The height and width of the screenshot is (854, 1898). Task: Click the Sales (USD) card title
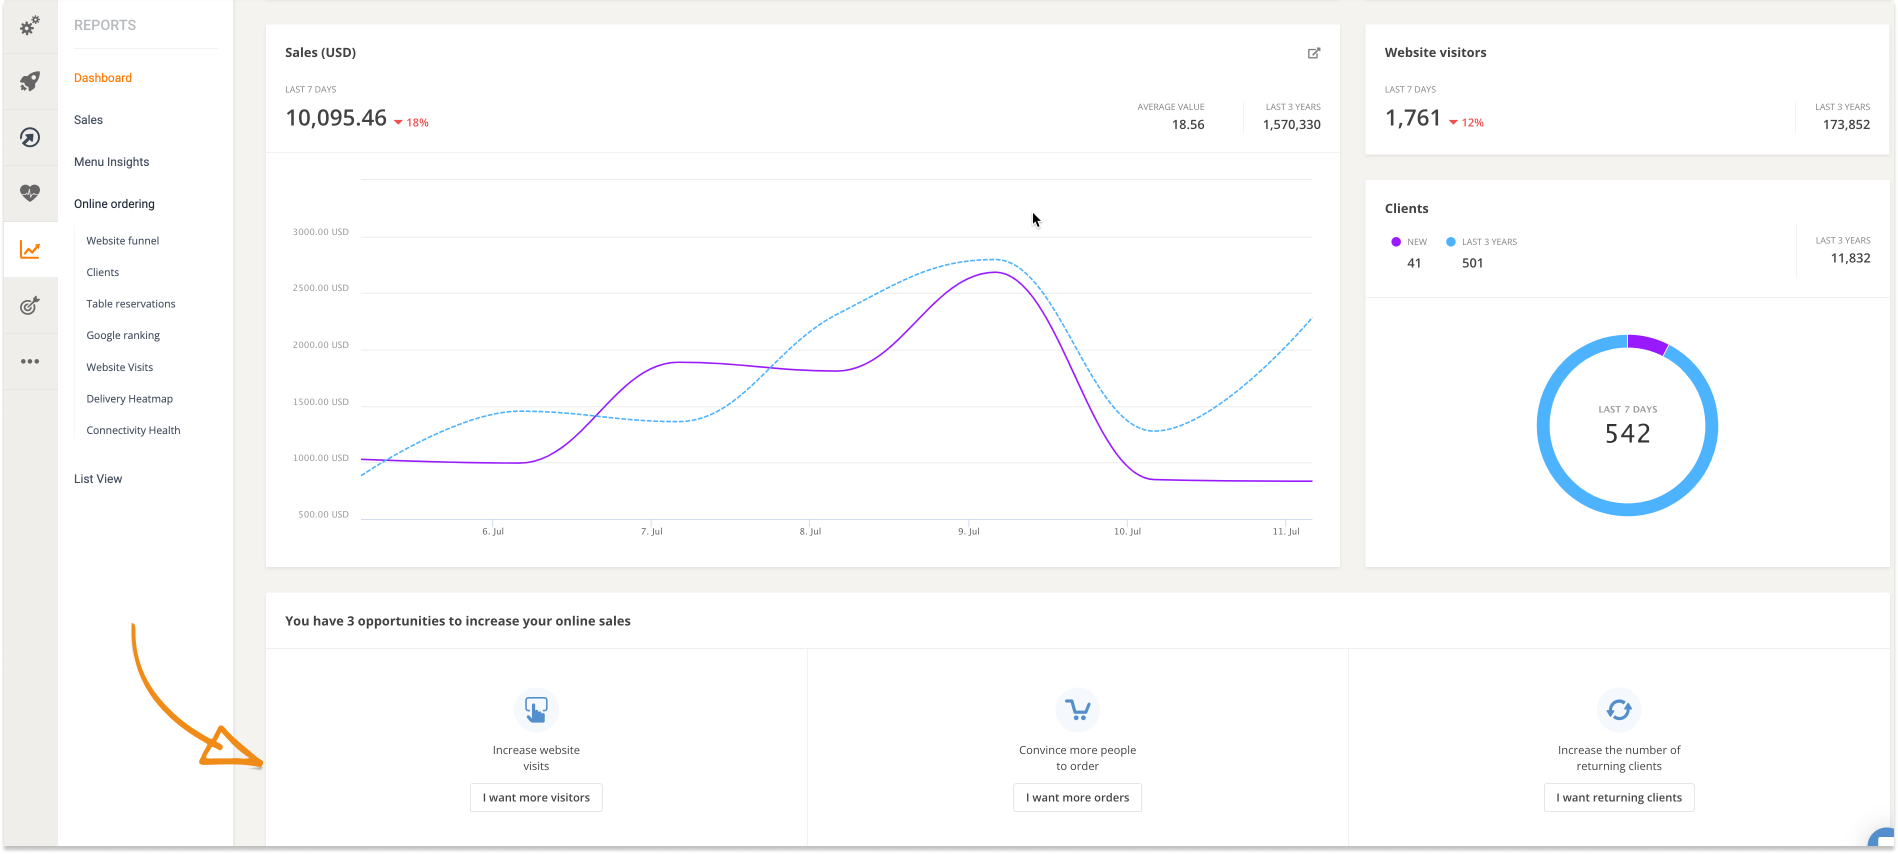[x=320, y=53]
